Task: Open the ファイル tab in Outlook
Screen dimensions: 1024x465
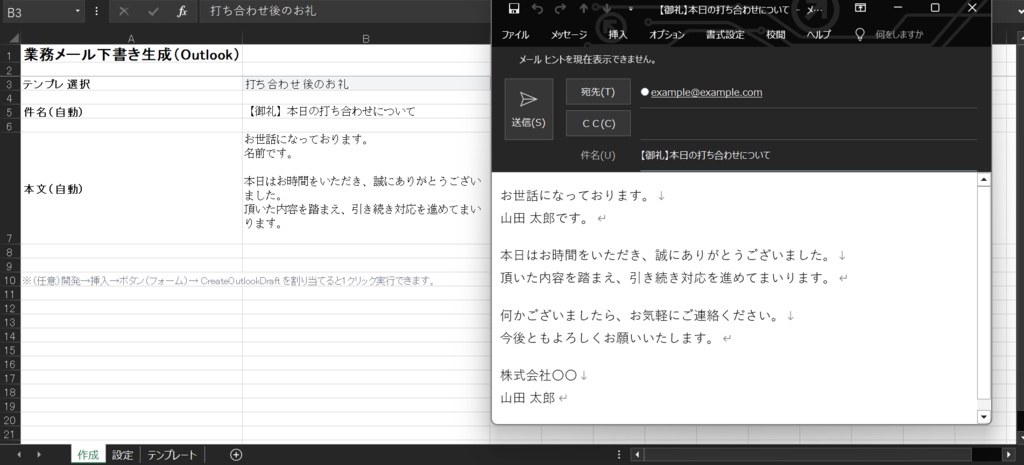Action: pyautogui.click(x=515, y=35)
